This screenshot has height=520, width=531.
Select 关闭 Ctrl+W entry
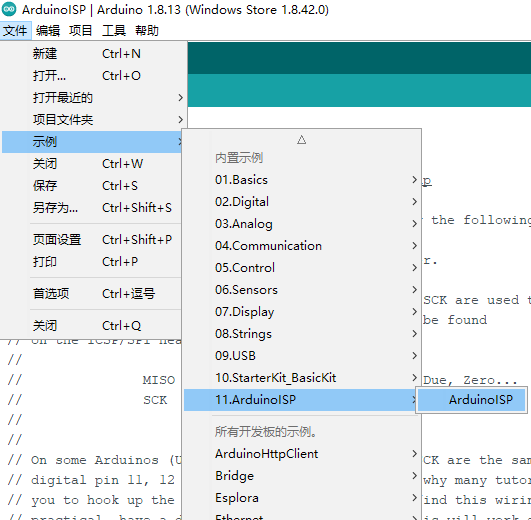(92, 164)
